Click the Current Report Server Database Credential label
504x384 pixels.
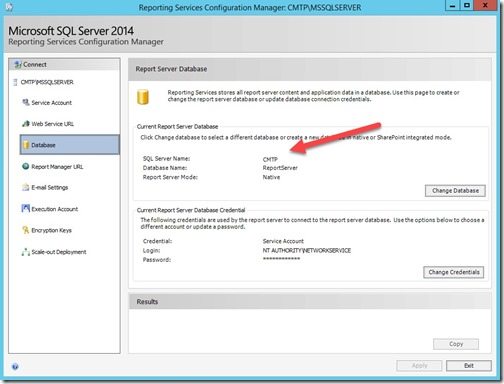click(191, 210)
